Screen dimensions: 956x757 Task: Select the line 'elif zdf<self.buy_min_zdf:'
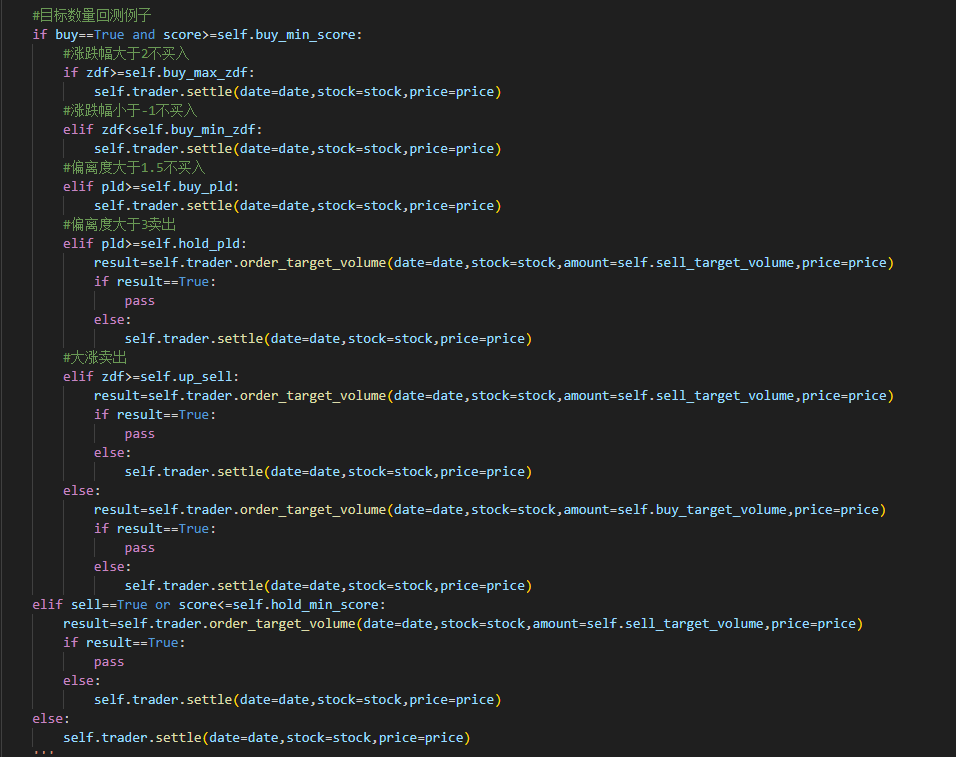click(x=163, y=130)
